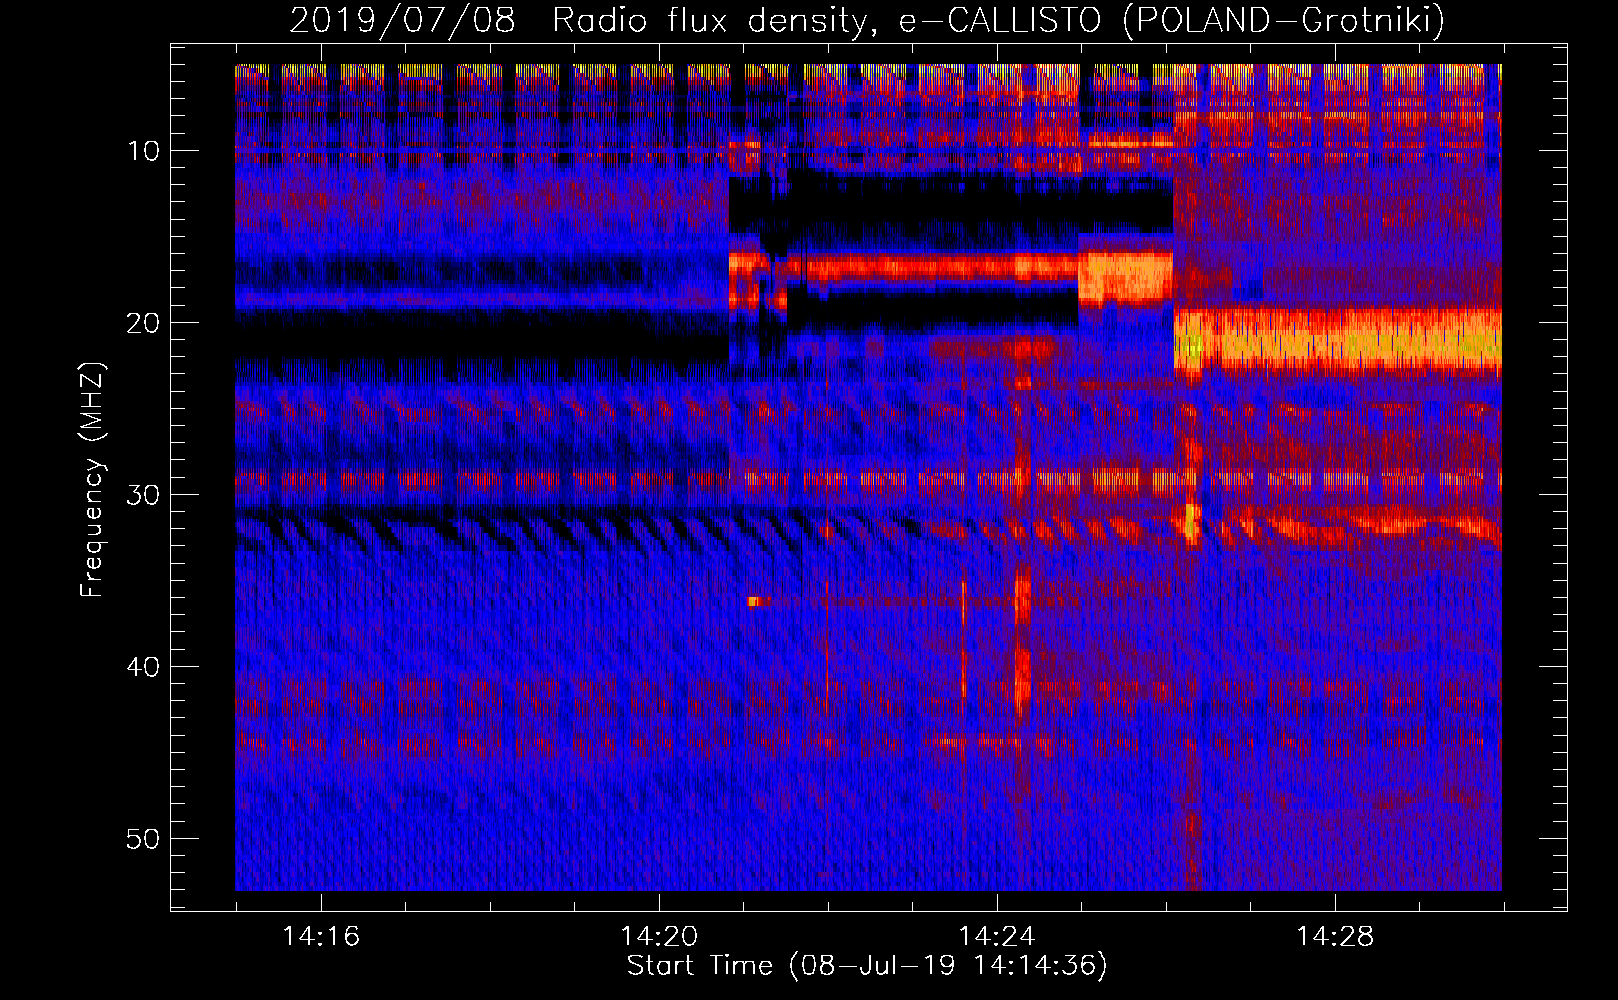Click the 'Frequency (MHZ)' axis label
Image resolution: width=1618 pixels, height=1000 pixels.
pyautogui.click(x=92, y=480)
